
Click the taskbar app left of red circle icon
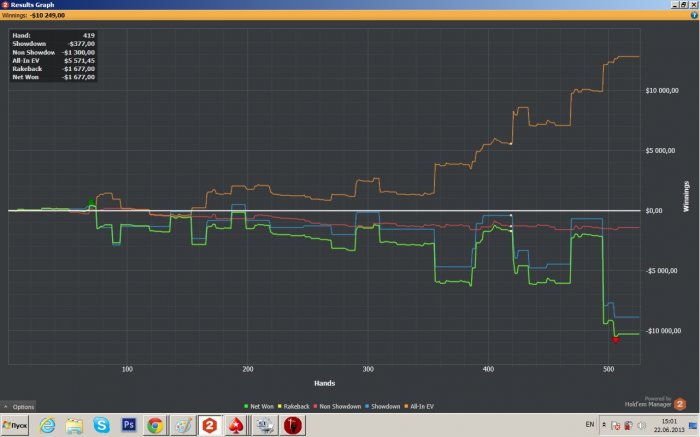265,425
